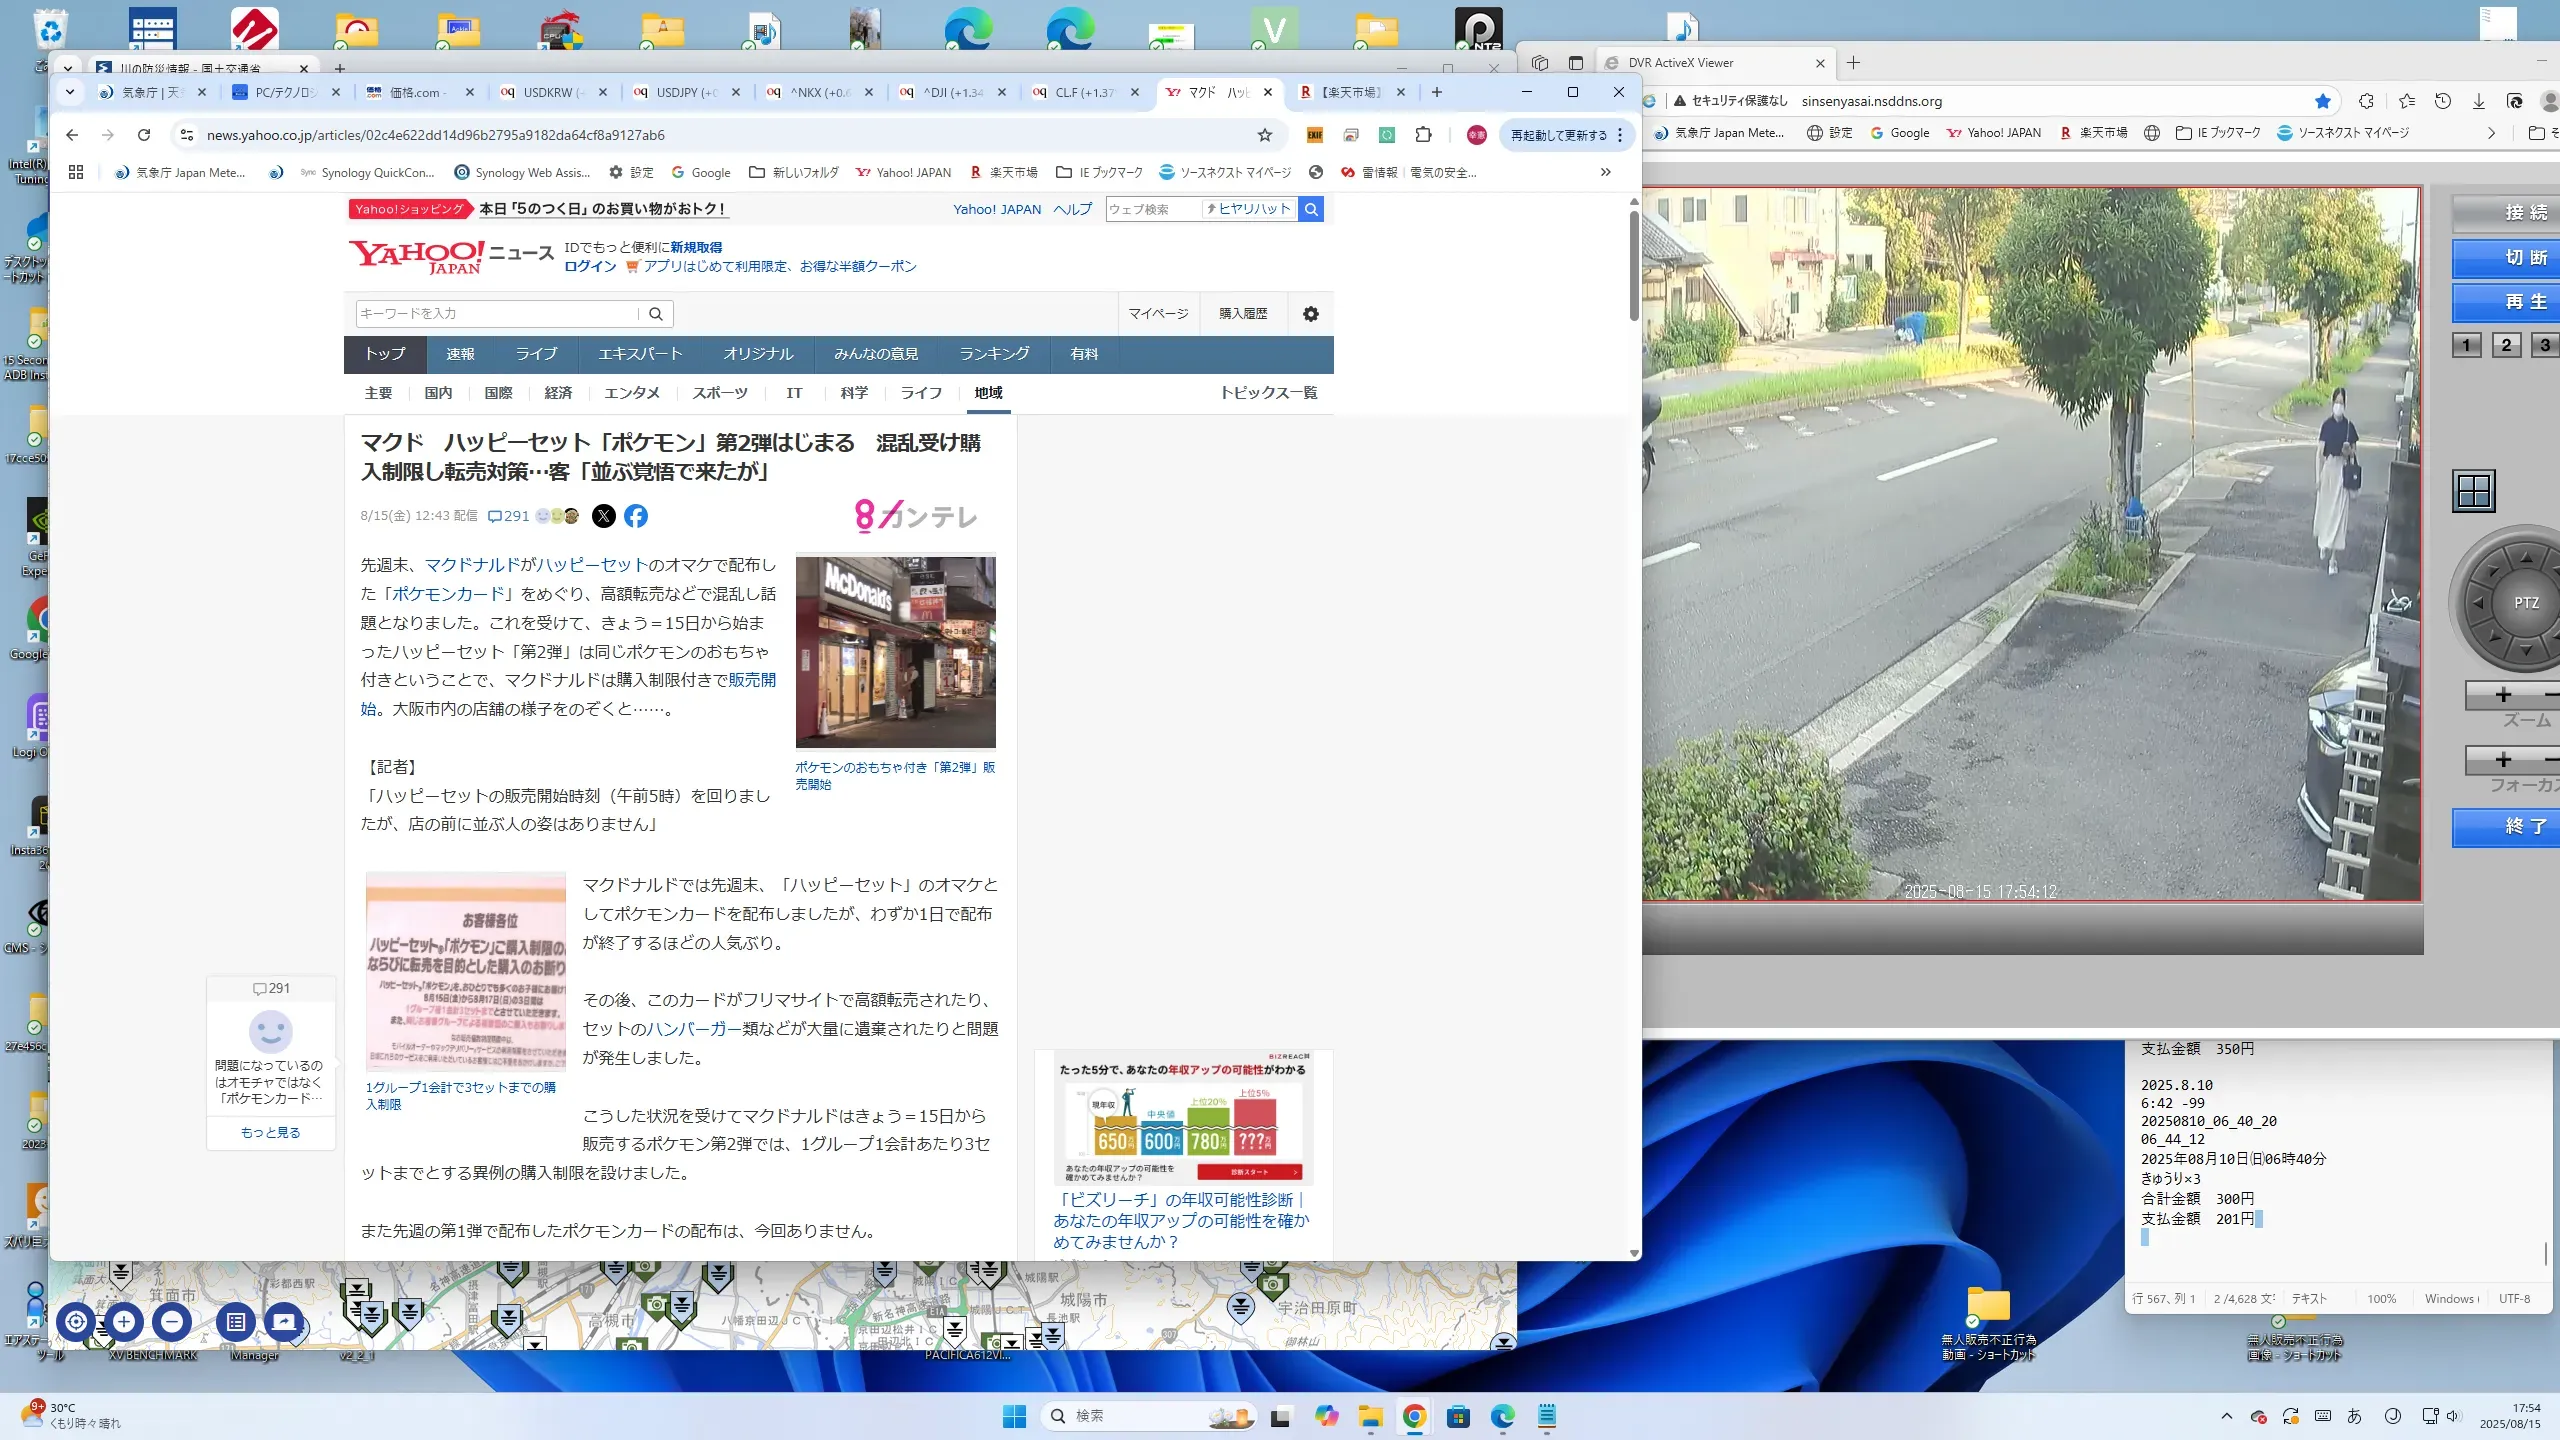Image resolution: width=2560 pixels, height=1440 pixels.
Task: Click もっと見る comments link
Action: (x=270, y=1132)
